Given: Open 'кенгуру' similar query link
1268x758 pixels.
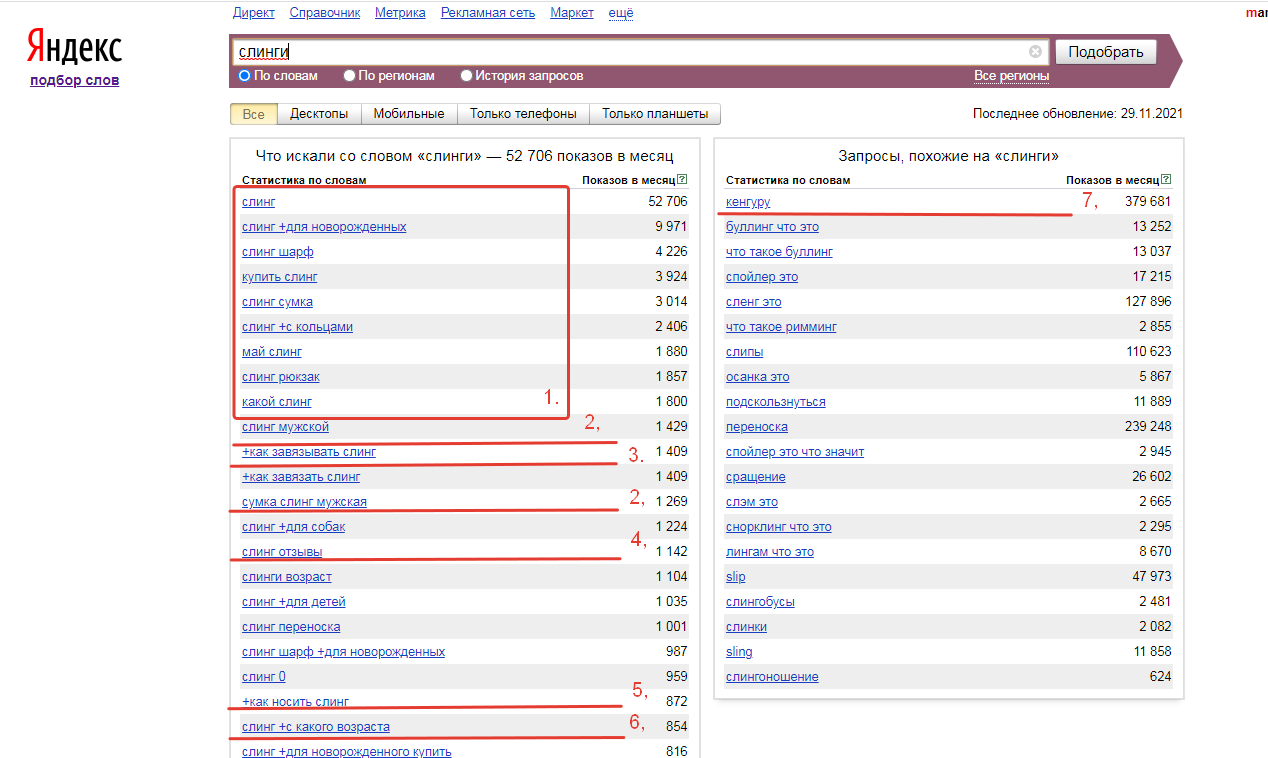Looking at the screenshot, I should pos(748,202).
